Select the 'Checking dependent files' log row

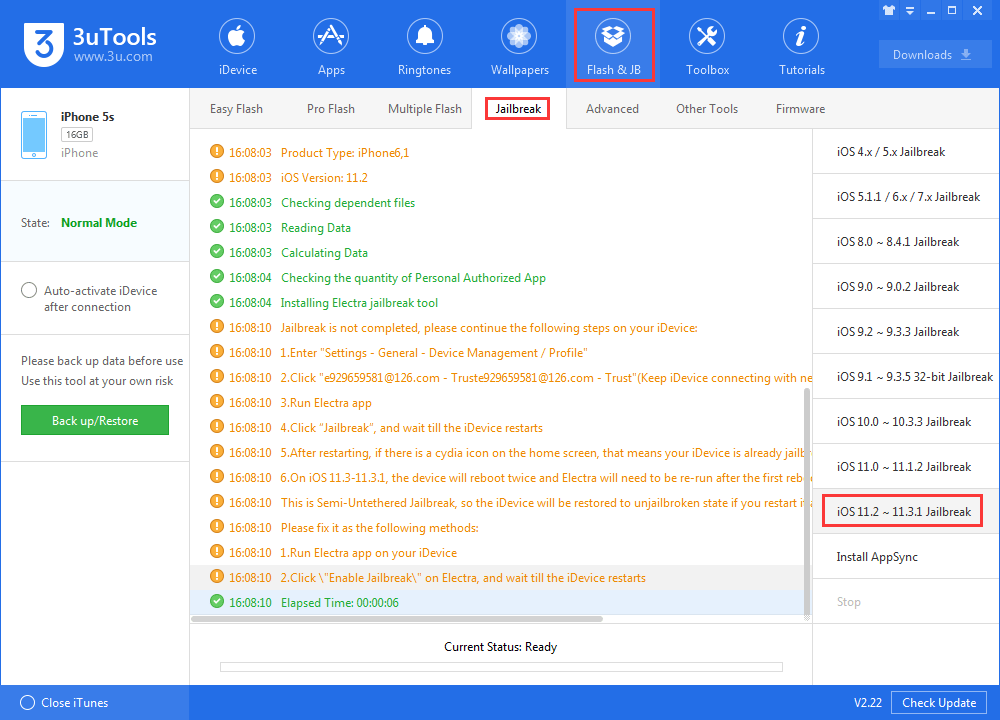coord(501,202)
